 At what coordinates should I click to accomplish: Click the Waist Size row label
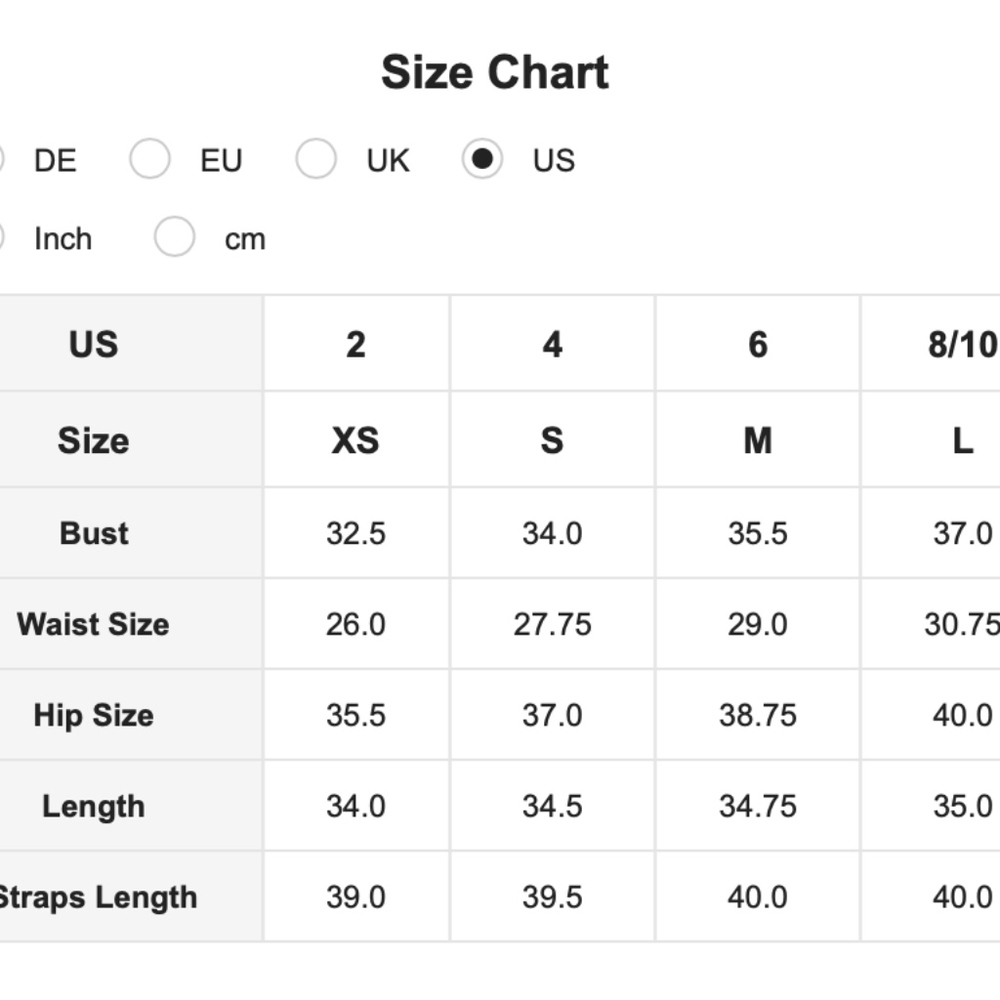[x=93, y=624]
